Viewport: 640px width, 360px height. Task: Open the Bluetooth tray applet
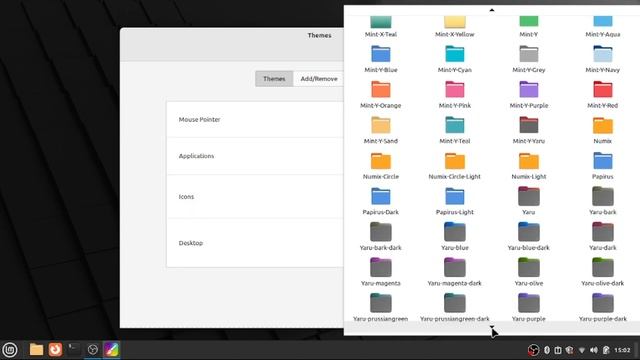tap(547, 350)
